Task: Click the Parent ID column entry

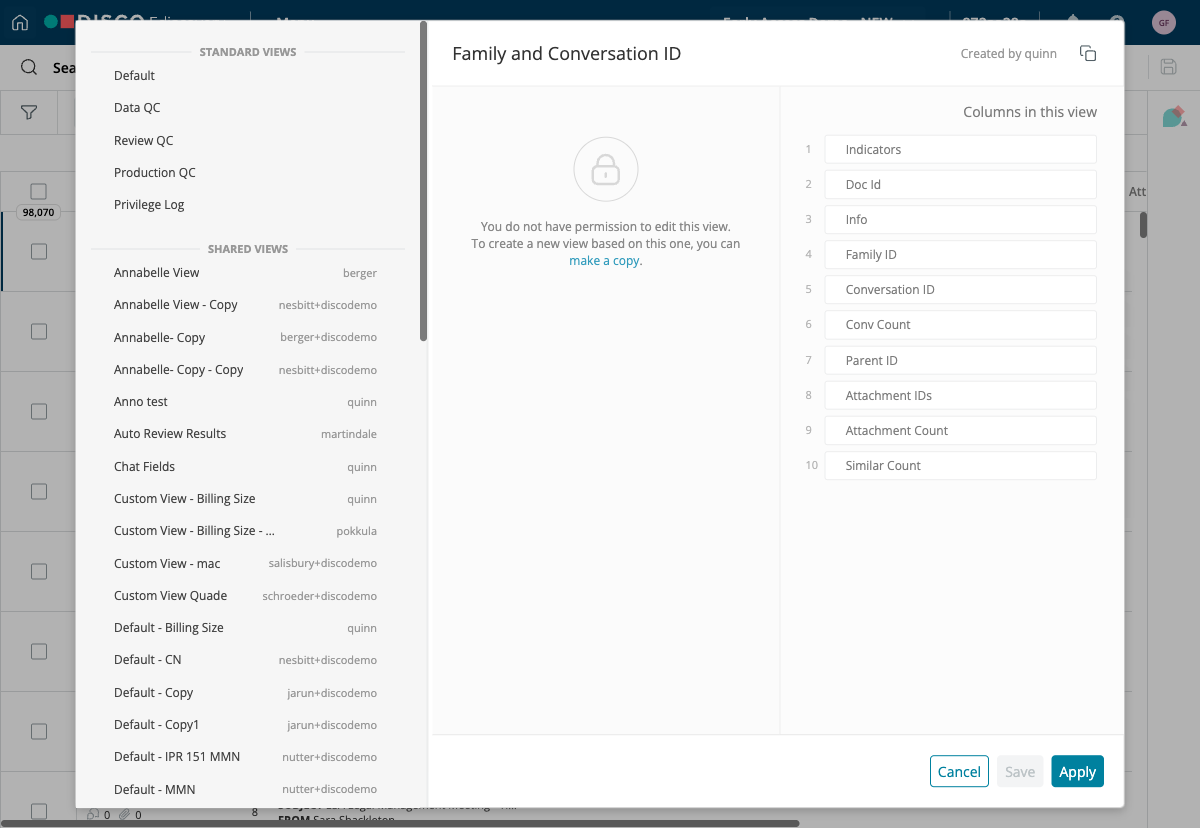Action: (960, 361)
